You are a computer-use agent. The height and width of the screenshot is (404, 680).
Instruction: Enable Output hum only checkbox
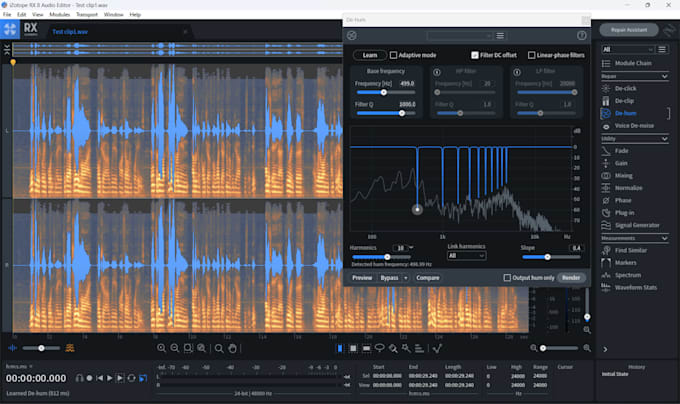[x=507, y=277]
